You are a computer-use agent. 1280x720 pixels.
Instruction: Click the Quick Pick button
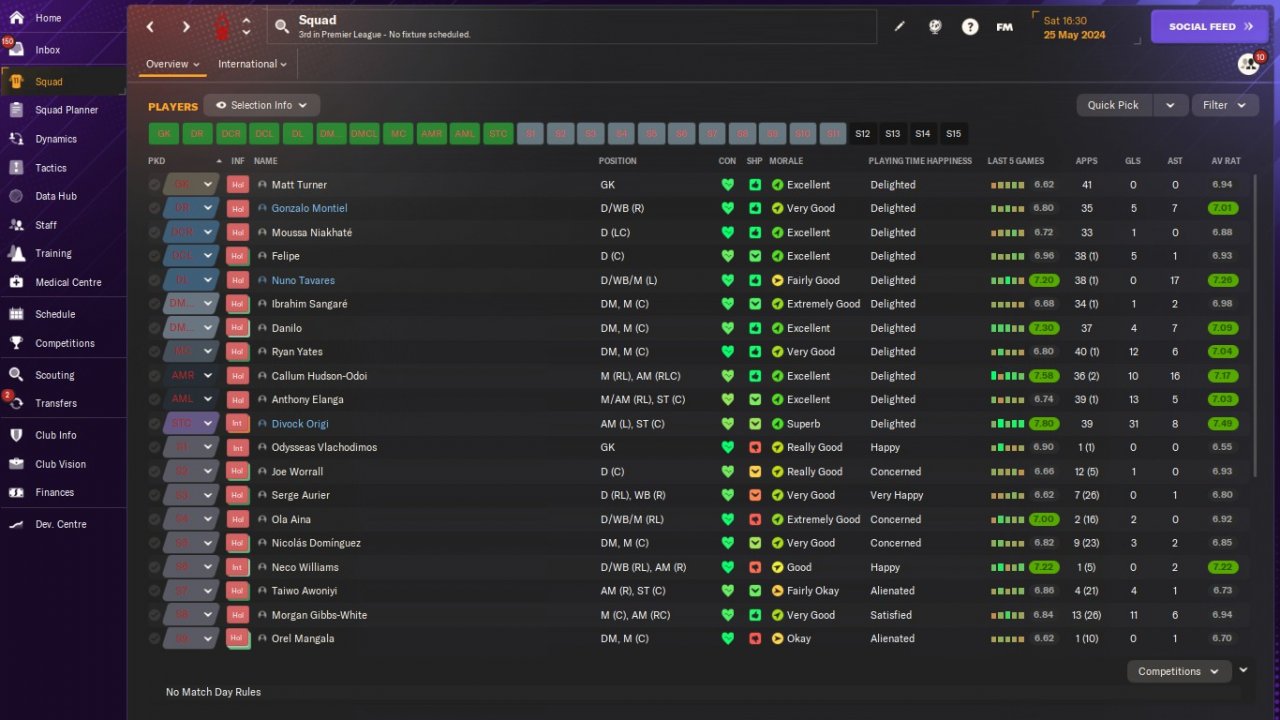[1114, 105]
